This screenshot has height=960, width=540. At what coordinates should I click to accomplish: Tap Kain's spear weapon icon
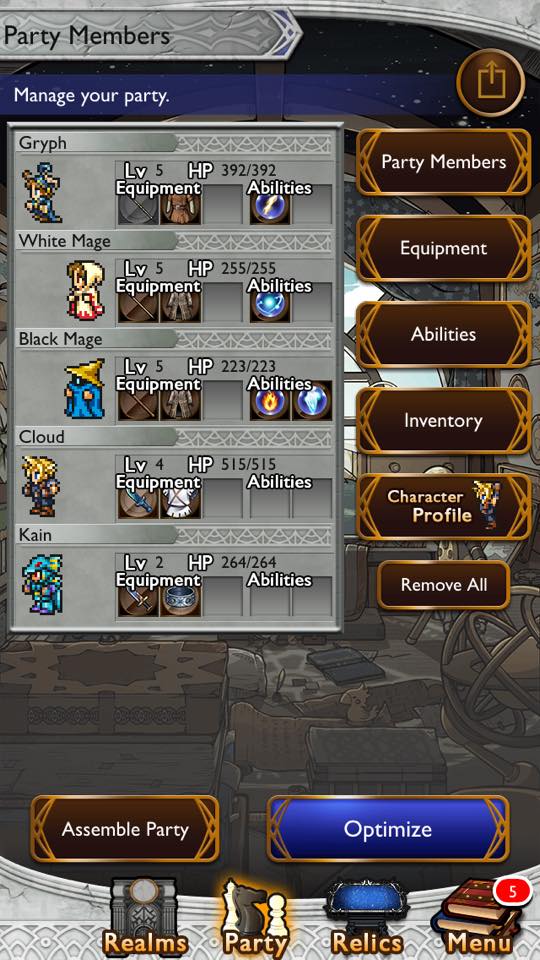pyautogui.click(x=138, y=597)
